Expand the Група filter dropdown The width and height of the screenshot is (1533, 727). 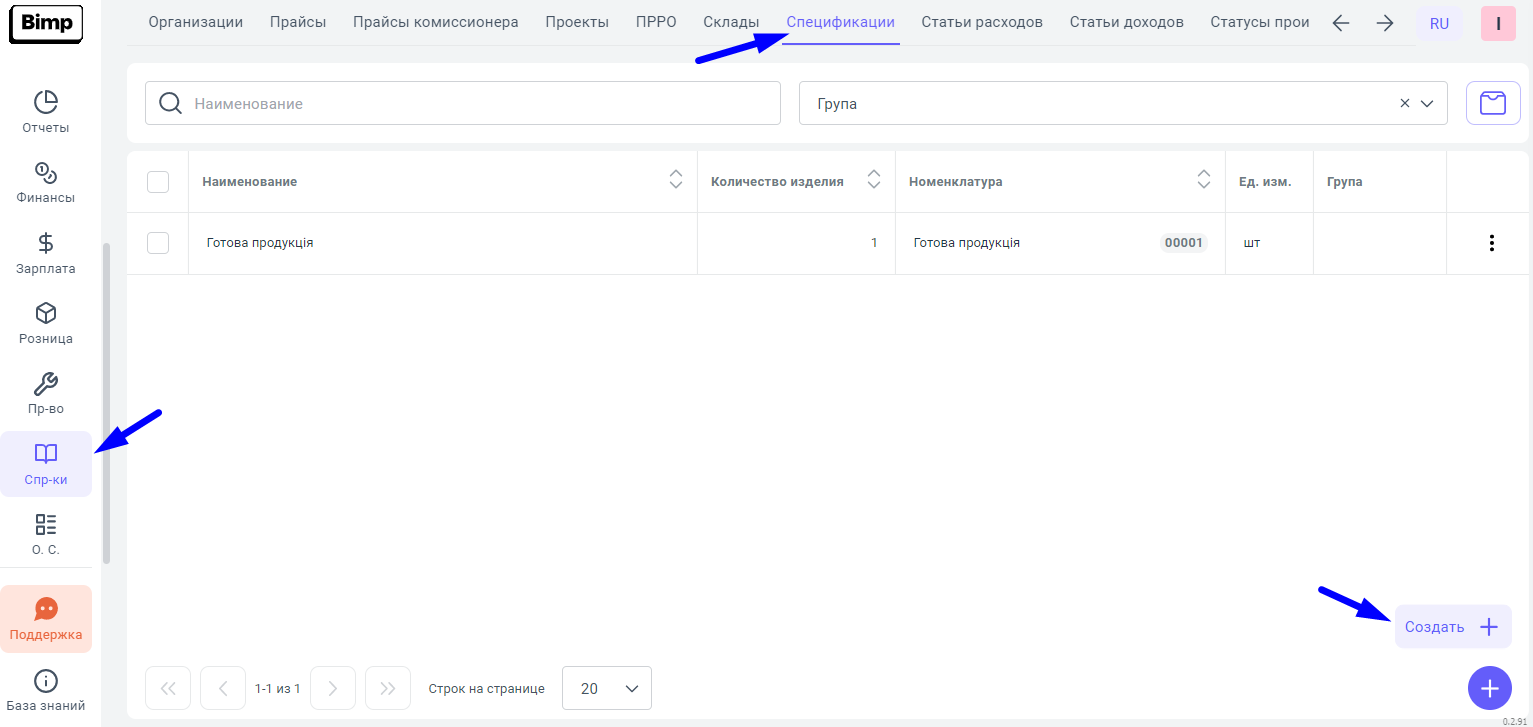(x=1427, y=103)
